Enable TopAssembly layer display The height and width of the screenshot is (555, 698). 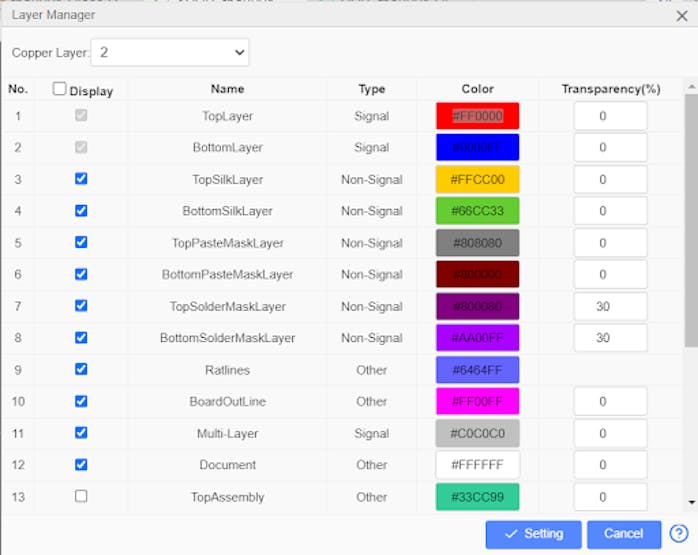pyautogui.click(x=81, y=496)
